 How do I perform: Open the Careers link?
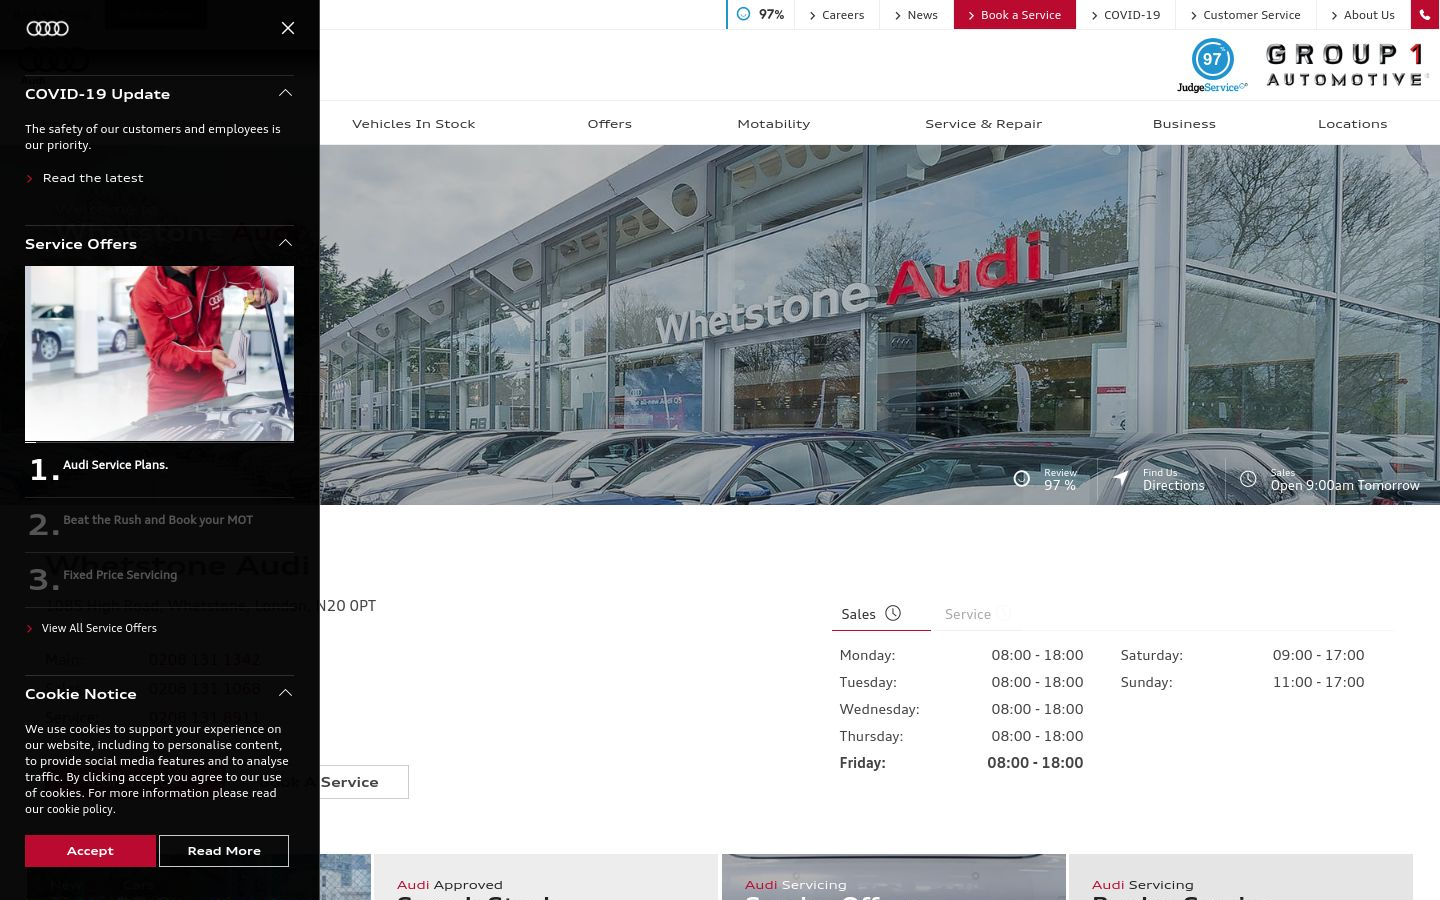(837, 15)
